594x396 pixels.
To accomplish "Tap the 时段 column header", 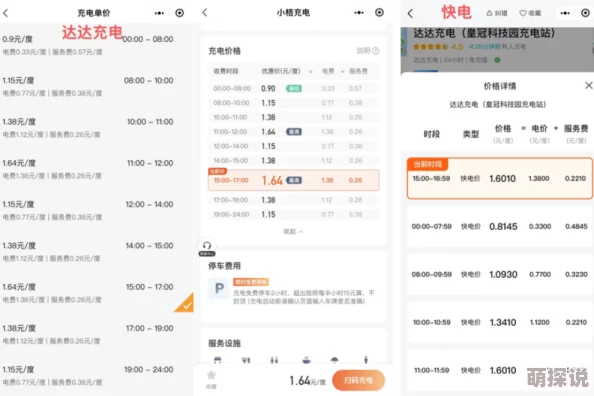I will point(431,134).
